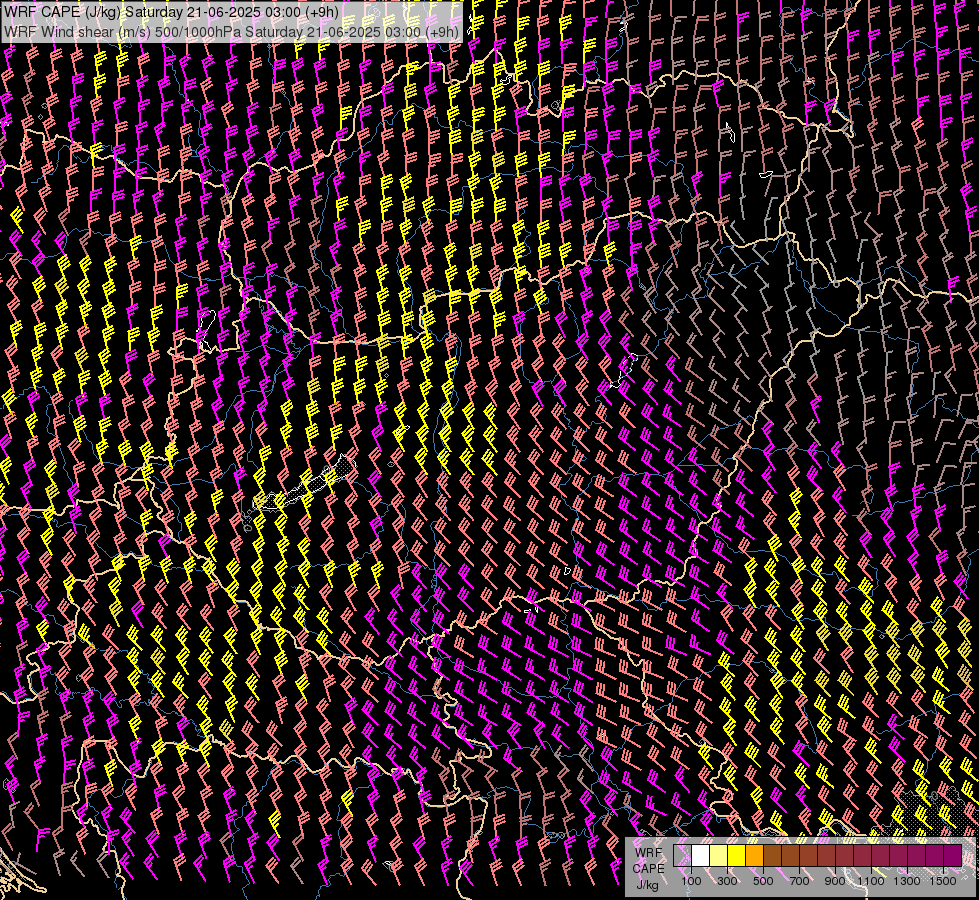Click the legend value 1500

943,881
